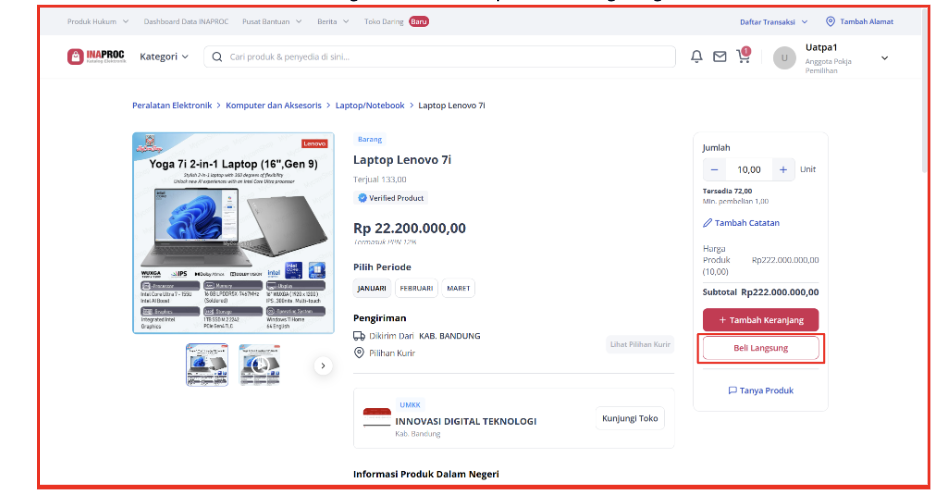This screenshot has height=496, width=948.
Task: Go to Laptop/Notebook breadcrumb
Action: [370, 105]
